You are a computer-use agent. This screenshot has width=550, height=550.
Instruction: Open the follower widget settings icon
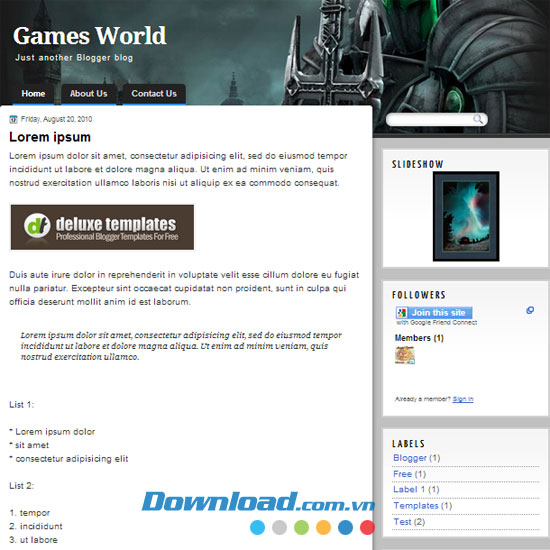tap(530, 310)
